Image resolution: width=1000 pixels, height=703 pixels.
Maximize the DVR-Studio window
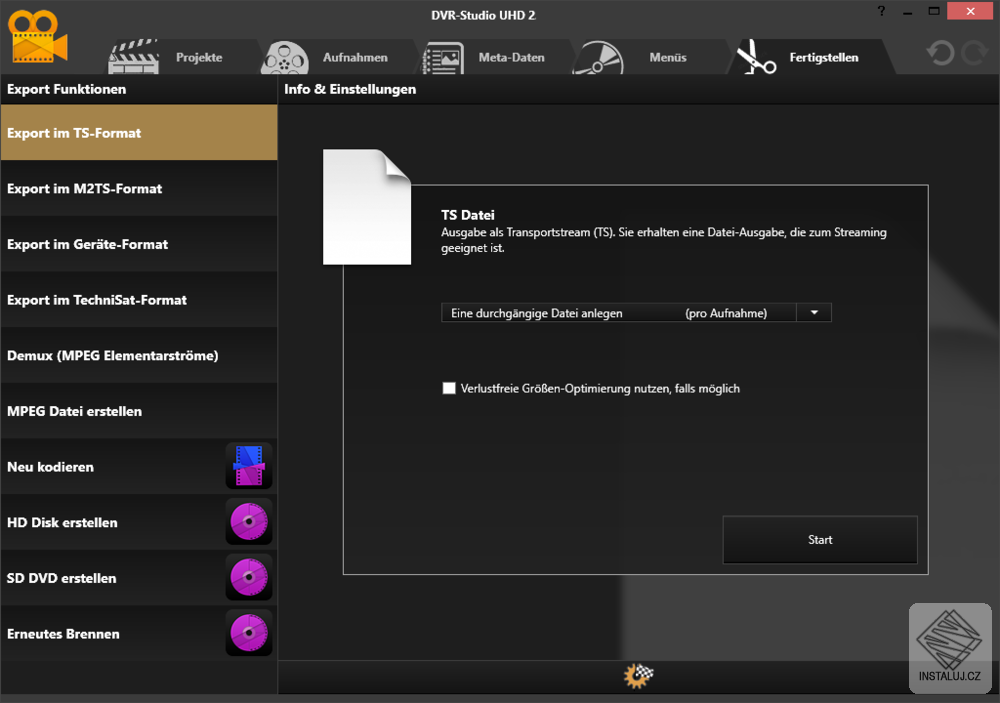point(934,11)
